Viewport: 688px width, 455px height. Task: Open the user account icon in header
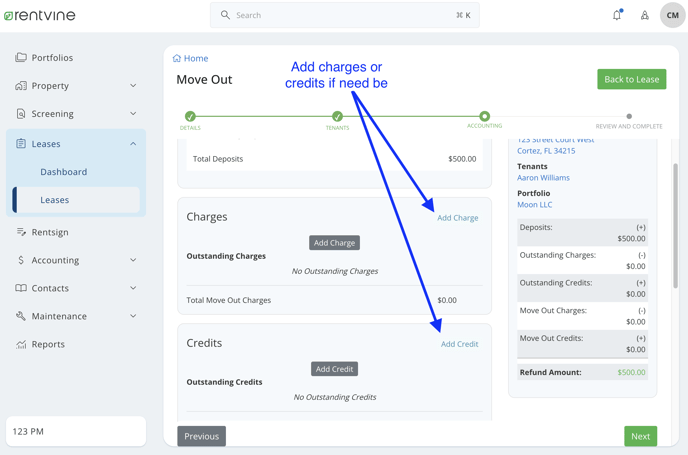coord(645,15)
